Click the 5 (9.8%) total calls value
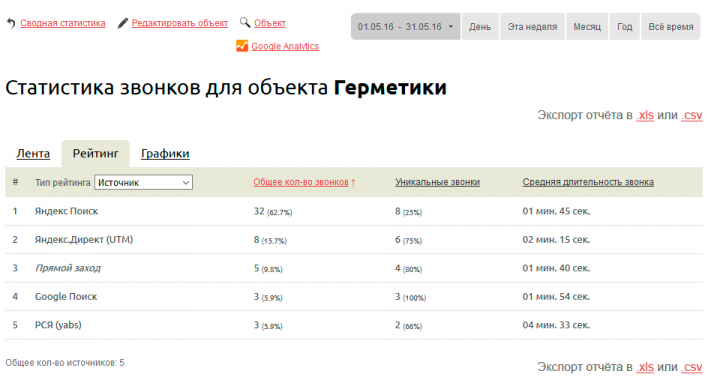 tap(268, 268)
